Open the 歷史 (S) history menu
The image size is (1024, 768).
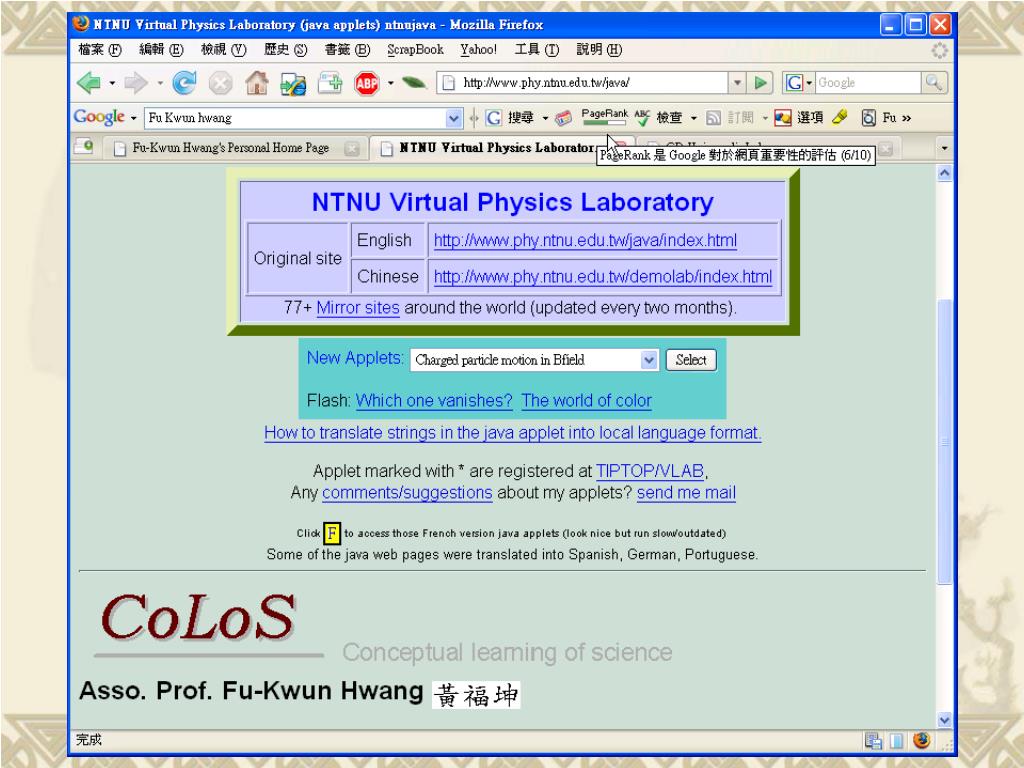pyautogui.click(x=285, y=50)
